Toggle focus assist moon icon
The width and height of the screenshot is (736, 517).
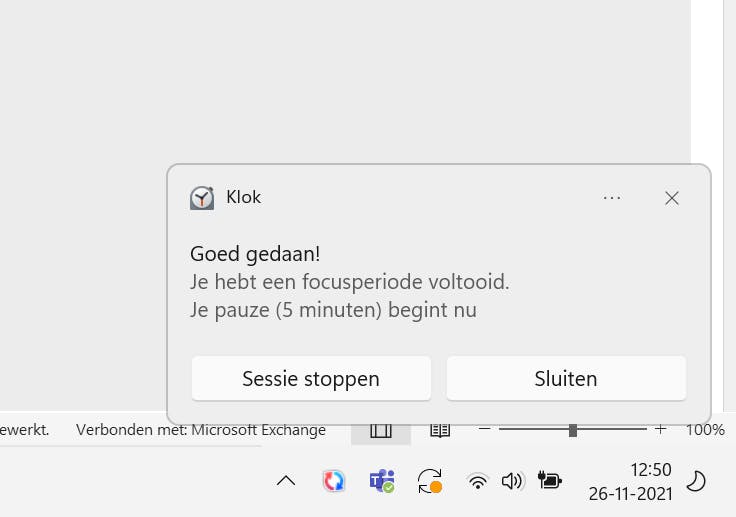click(x=696, y=481)
